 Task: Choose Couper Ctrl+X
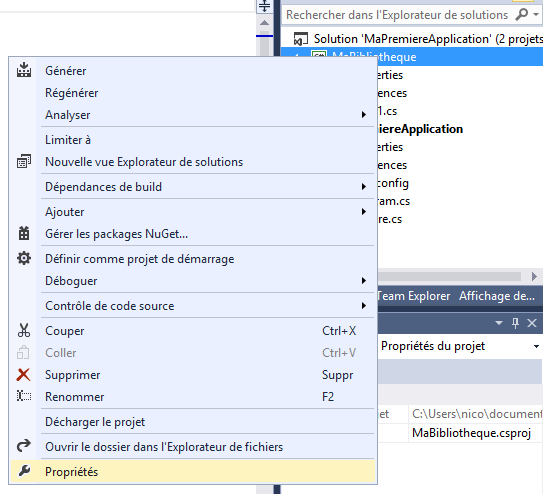point(194,331)
